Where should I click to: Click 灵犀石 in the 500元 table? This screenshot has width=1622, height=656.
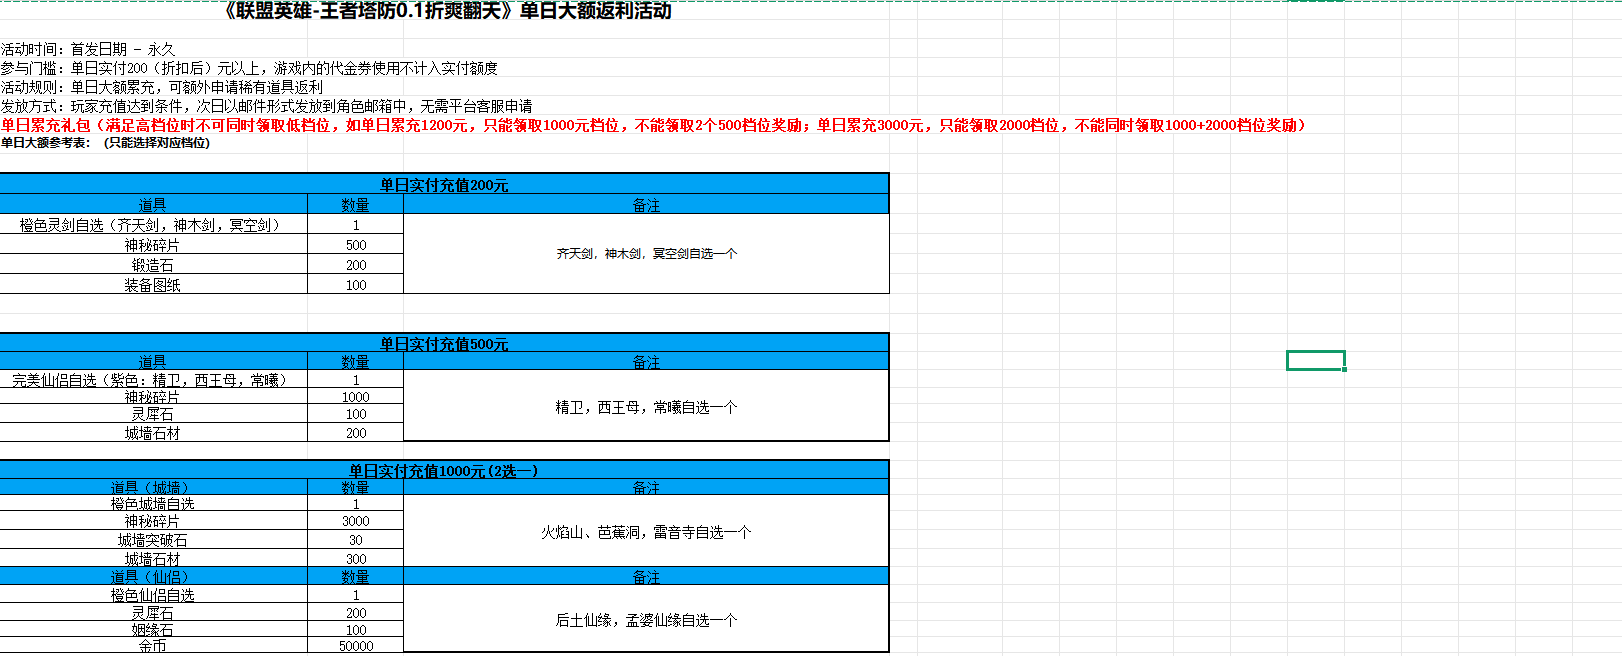click(x=153, y=414)
